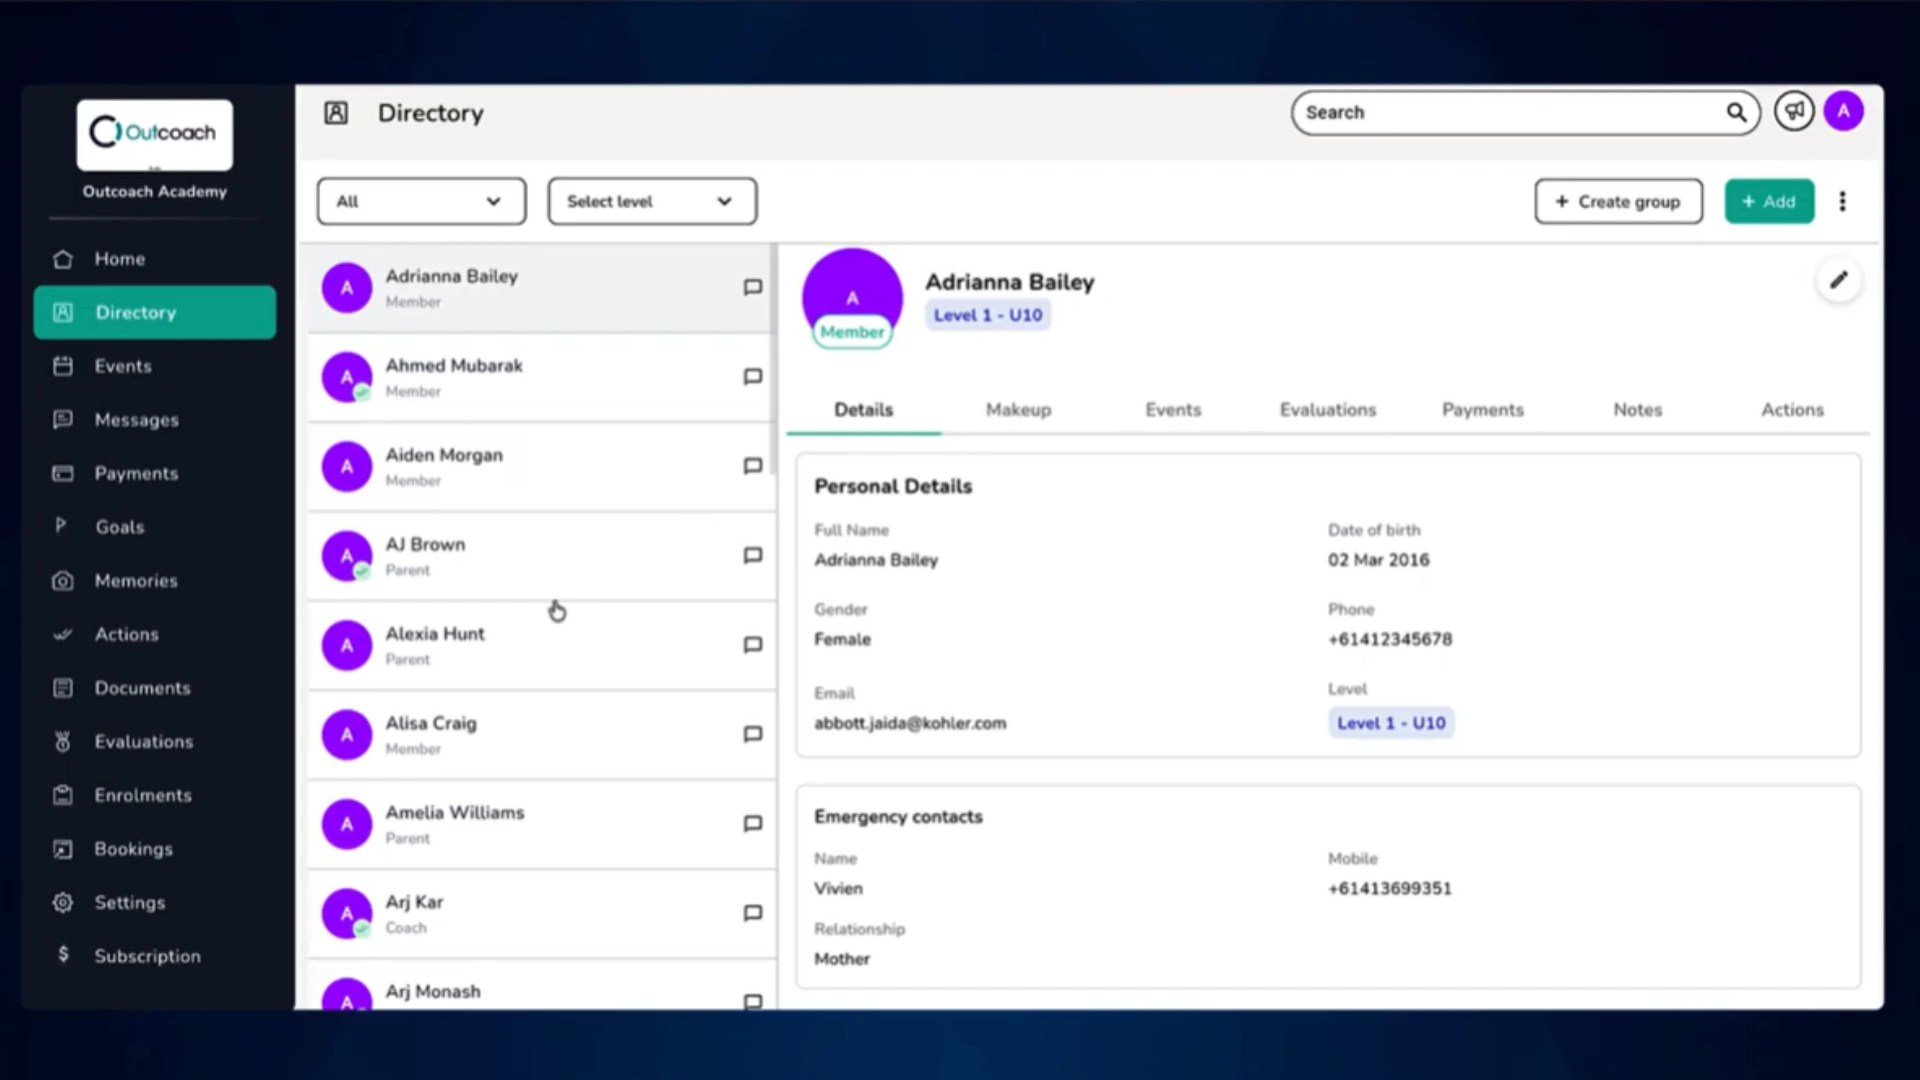Switch to the Makeup tab
The width and height of the screenshot is (1920, 1080).
(1018, 410)
